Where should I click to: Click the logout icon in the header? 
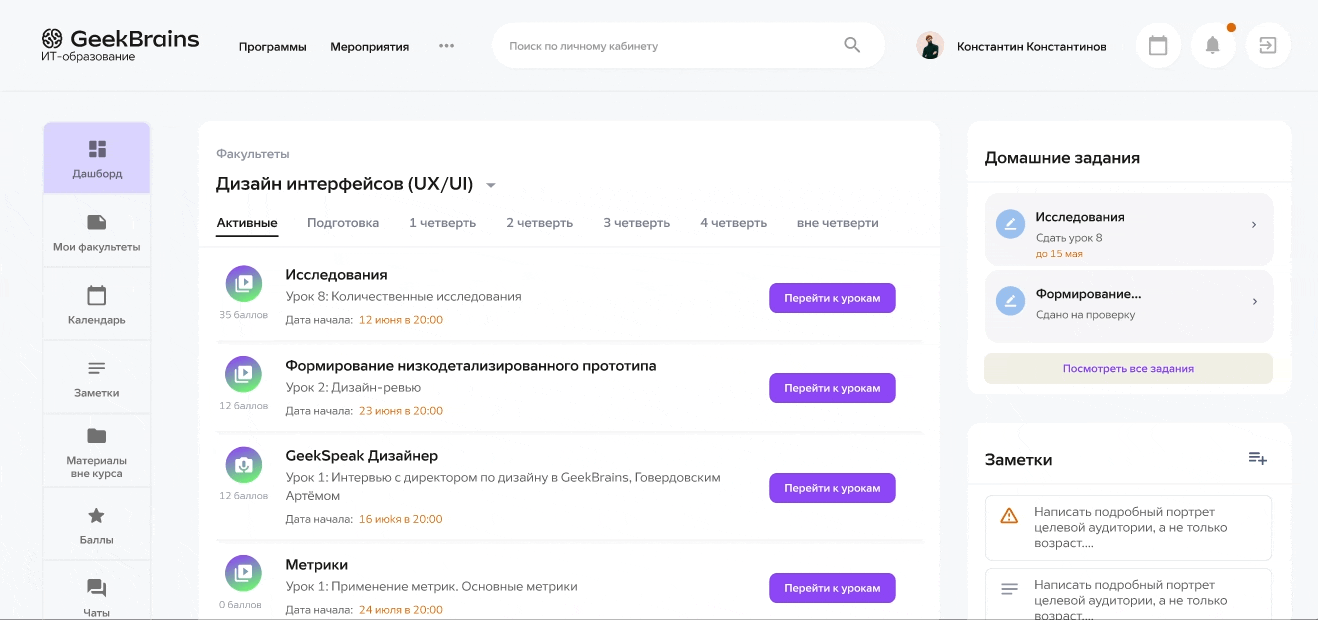1267,44
